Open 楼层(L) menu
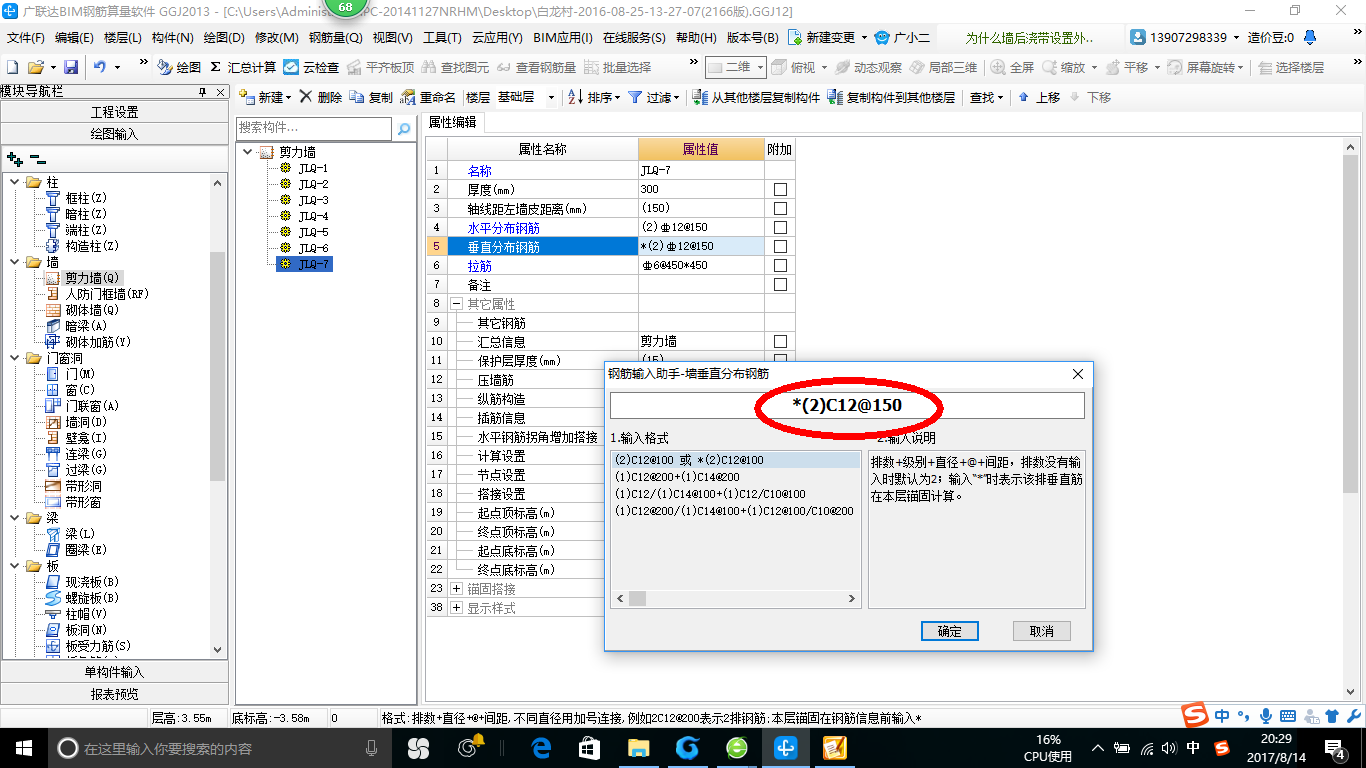The height and width of the screenshot is (768, 1366). click(x=123, y=38)
